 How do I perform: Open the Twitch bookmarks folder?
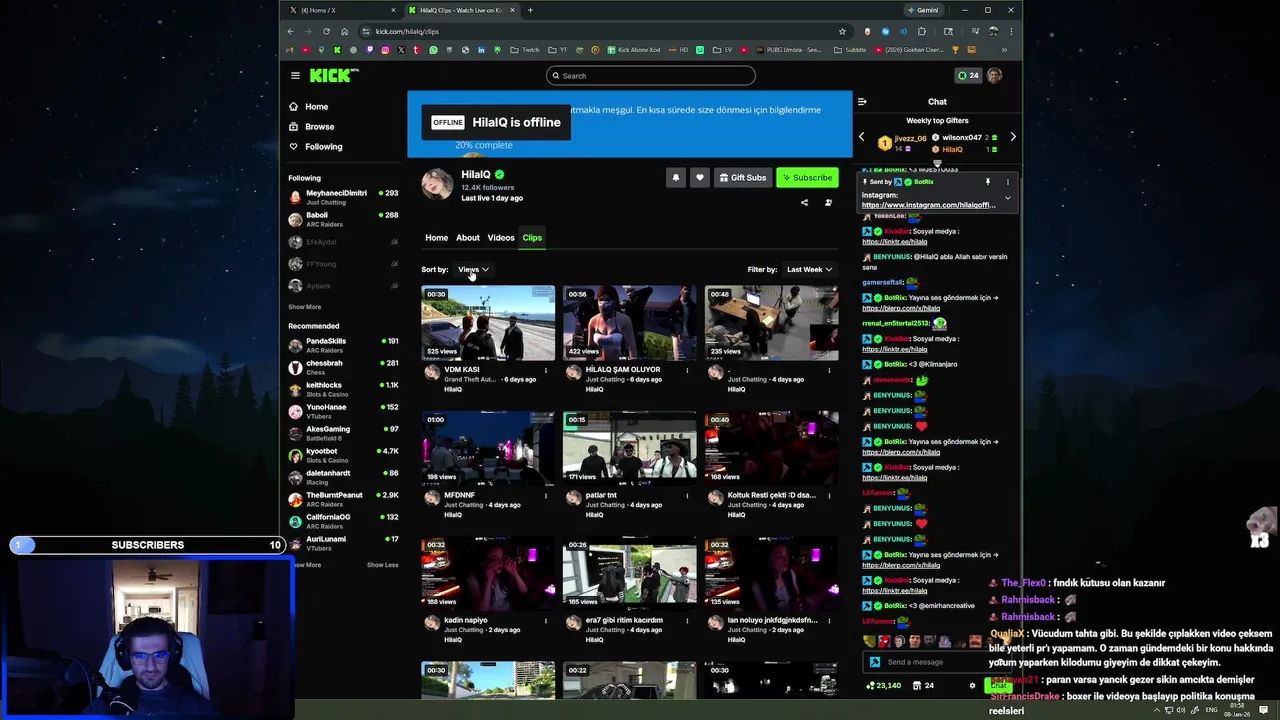pos(525,50)
